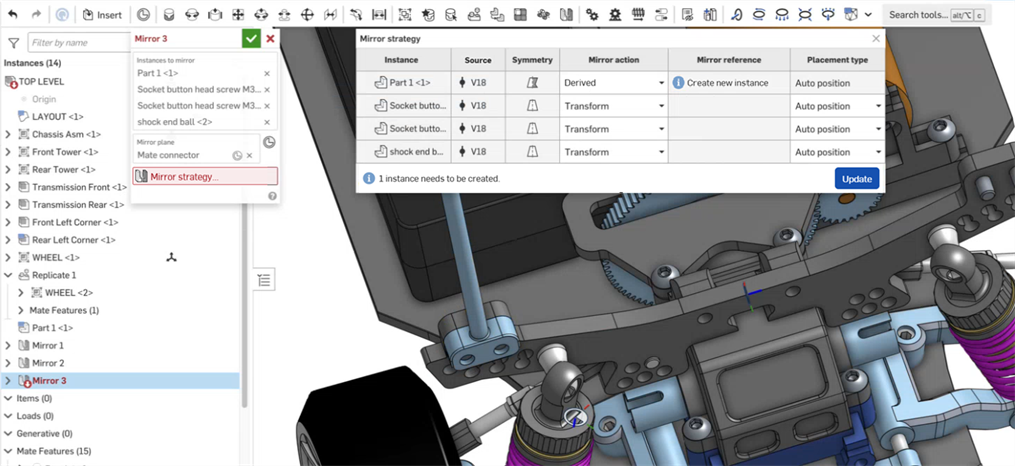Click the help question mark in Mirror dialog
The height and width of the screenshot is (466, 1015).
click(x=272, y=196)
